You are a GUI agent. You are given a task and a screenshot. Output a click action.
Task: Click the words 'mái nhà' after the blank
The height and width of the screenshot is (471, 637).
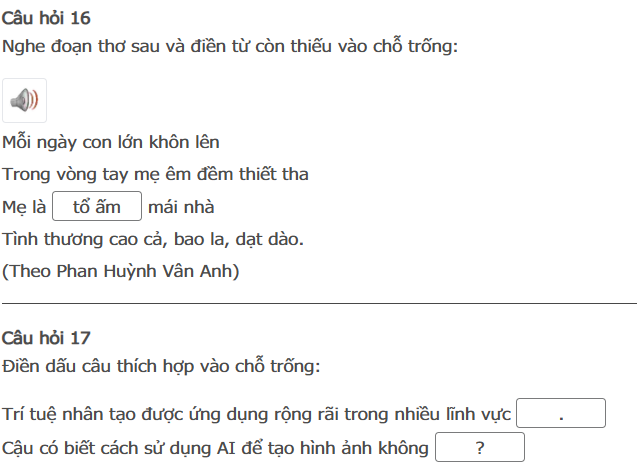coord(181,207)
